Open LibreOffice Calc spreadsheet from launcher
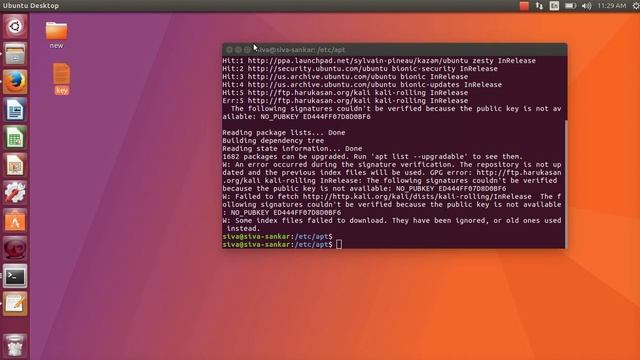The image size is (640, 360). 15,137
